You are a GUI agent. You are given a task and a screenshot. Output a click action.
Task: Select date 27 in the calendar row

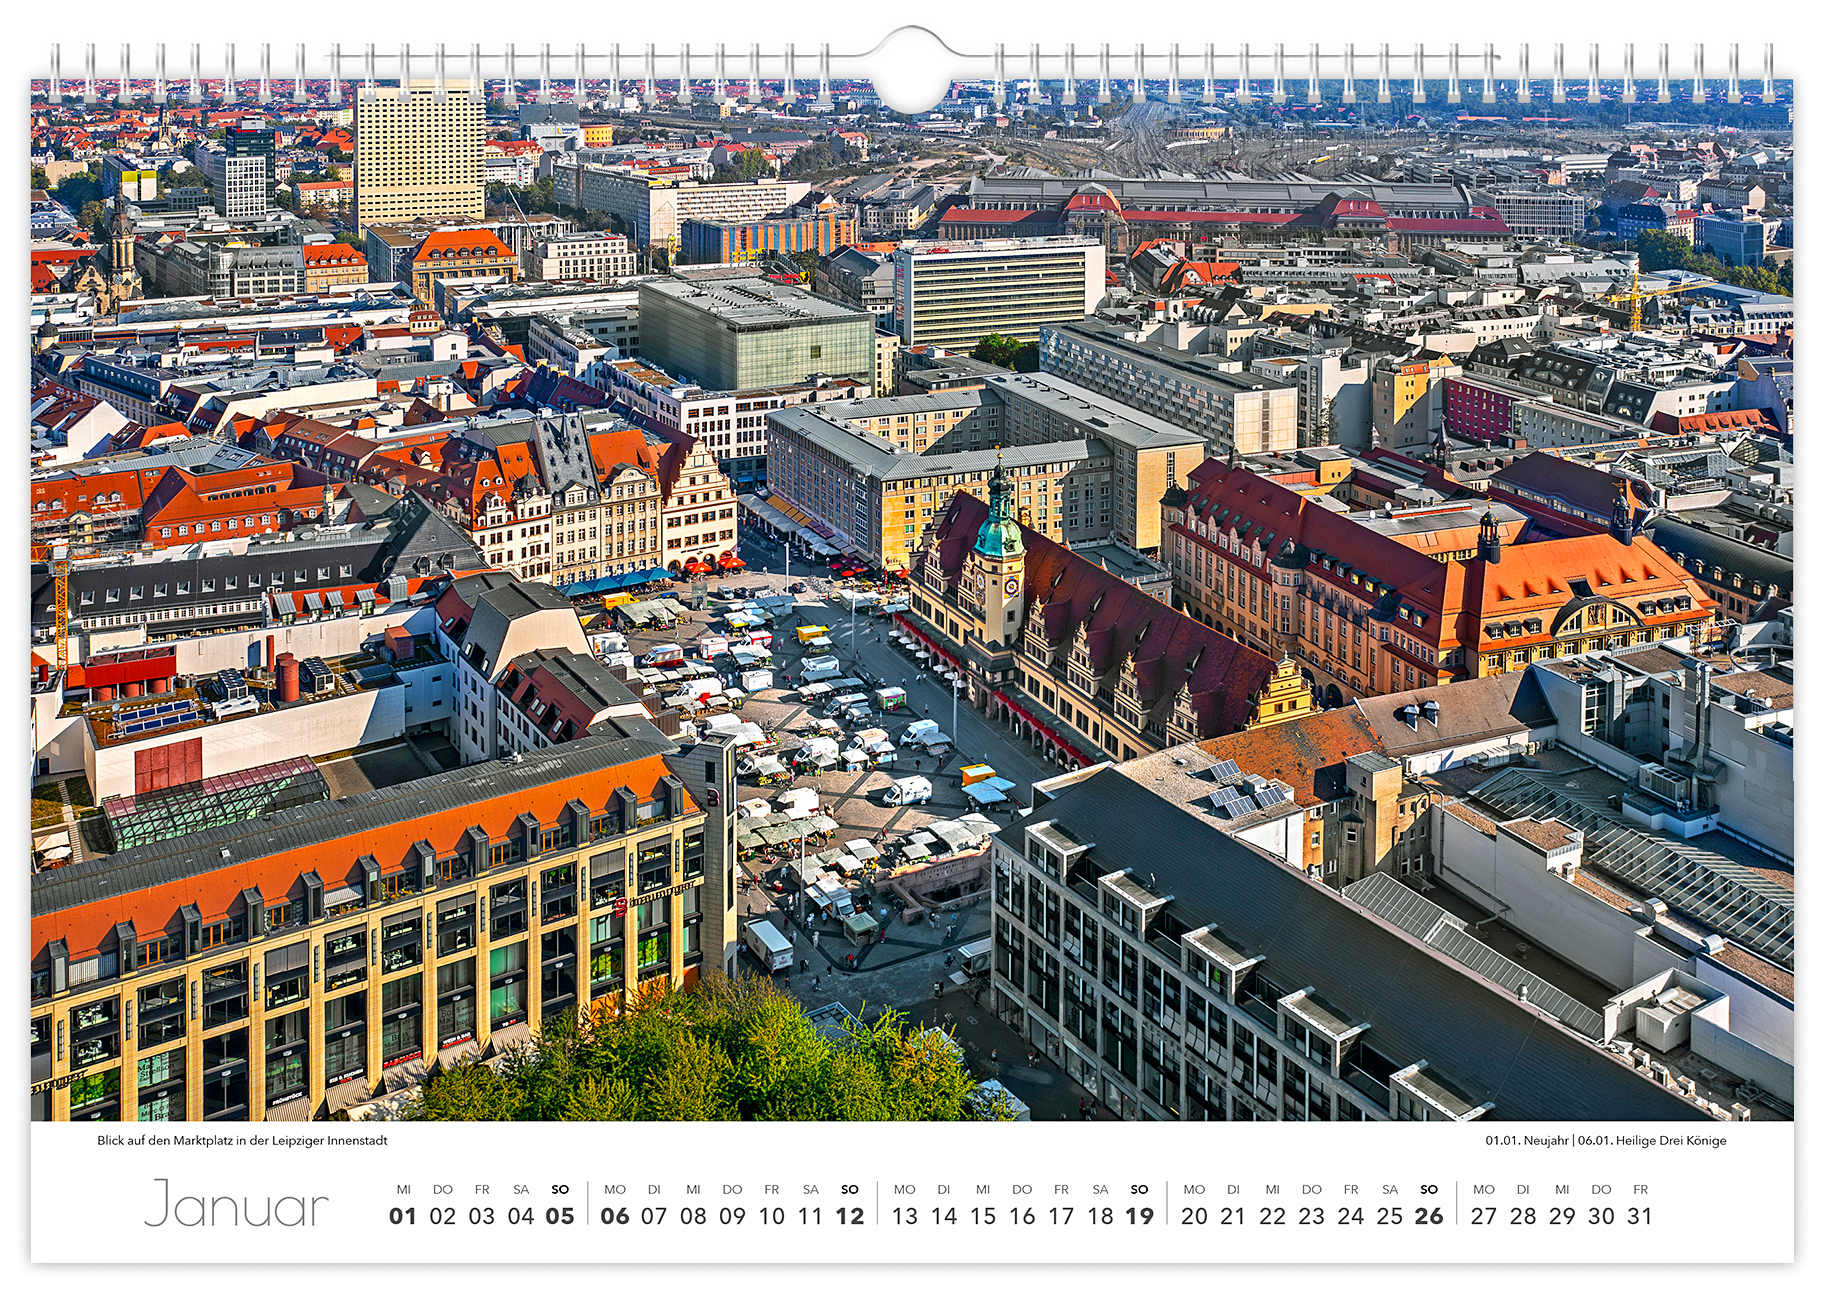click(1484, 1216)
